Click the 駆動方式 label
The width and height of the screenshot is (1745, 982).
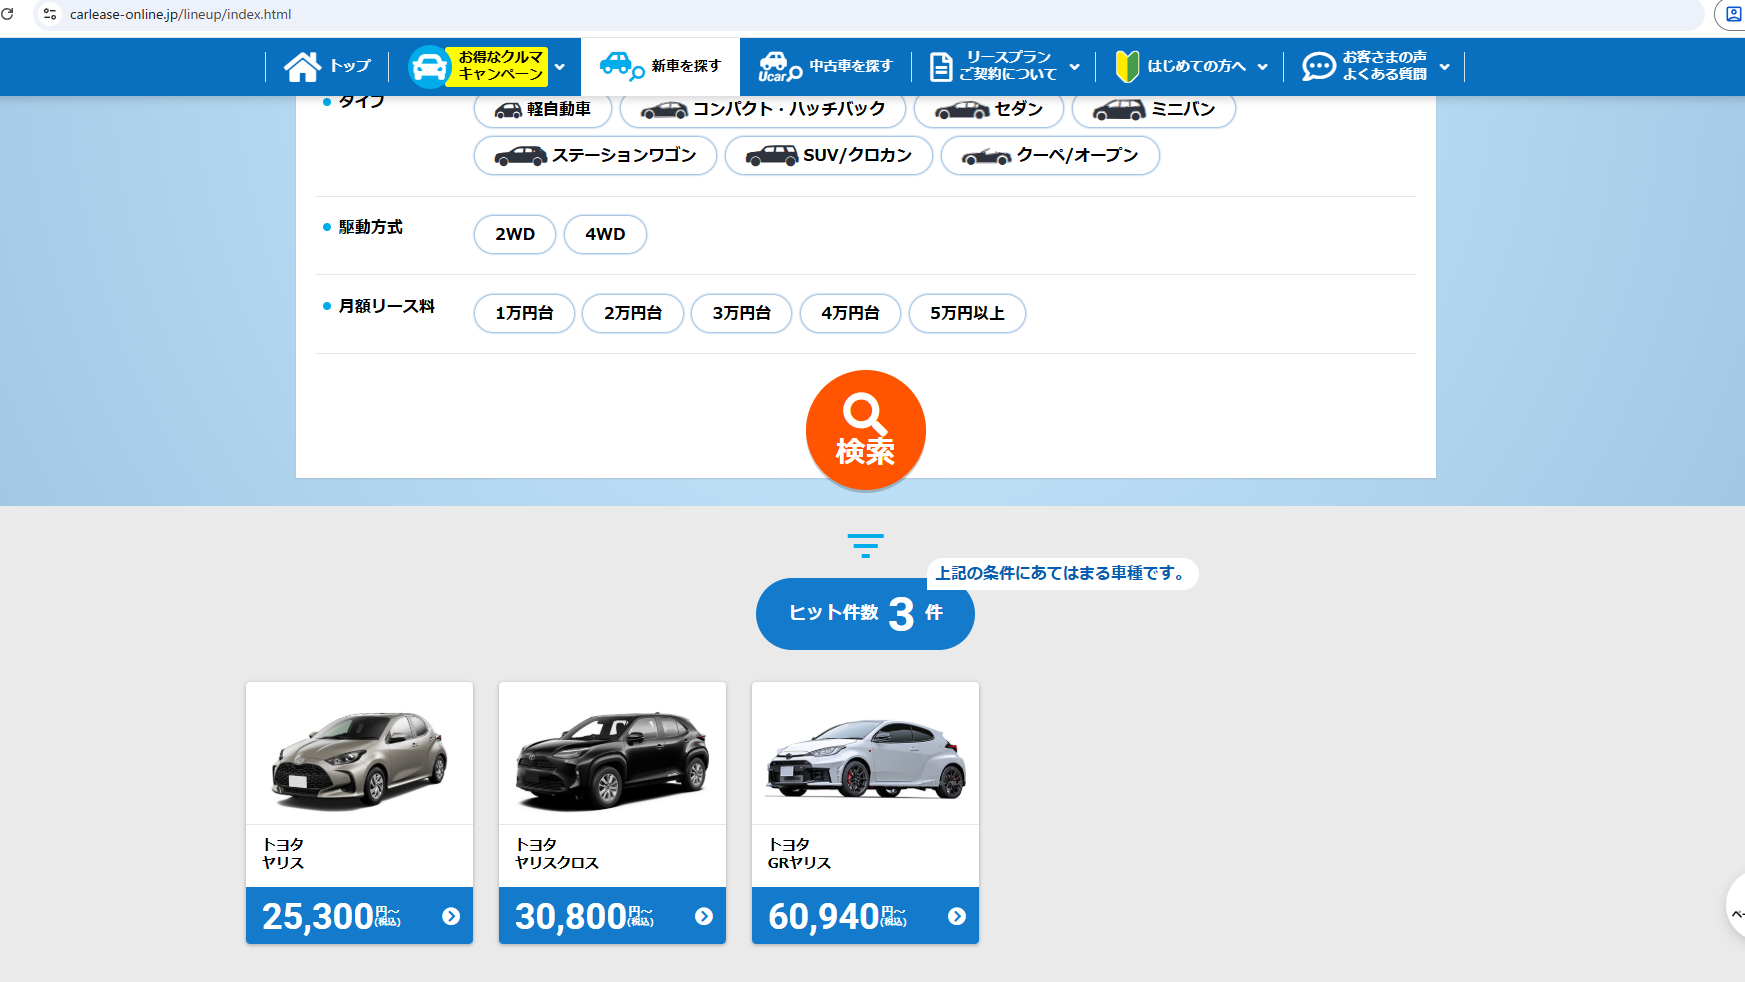370,227
